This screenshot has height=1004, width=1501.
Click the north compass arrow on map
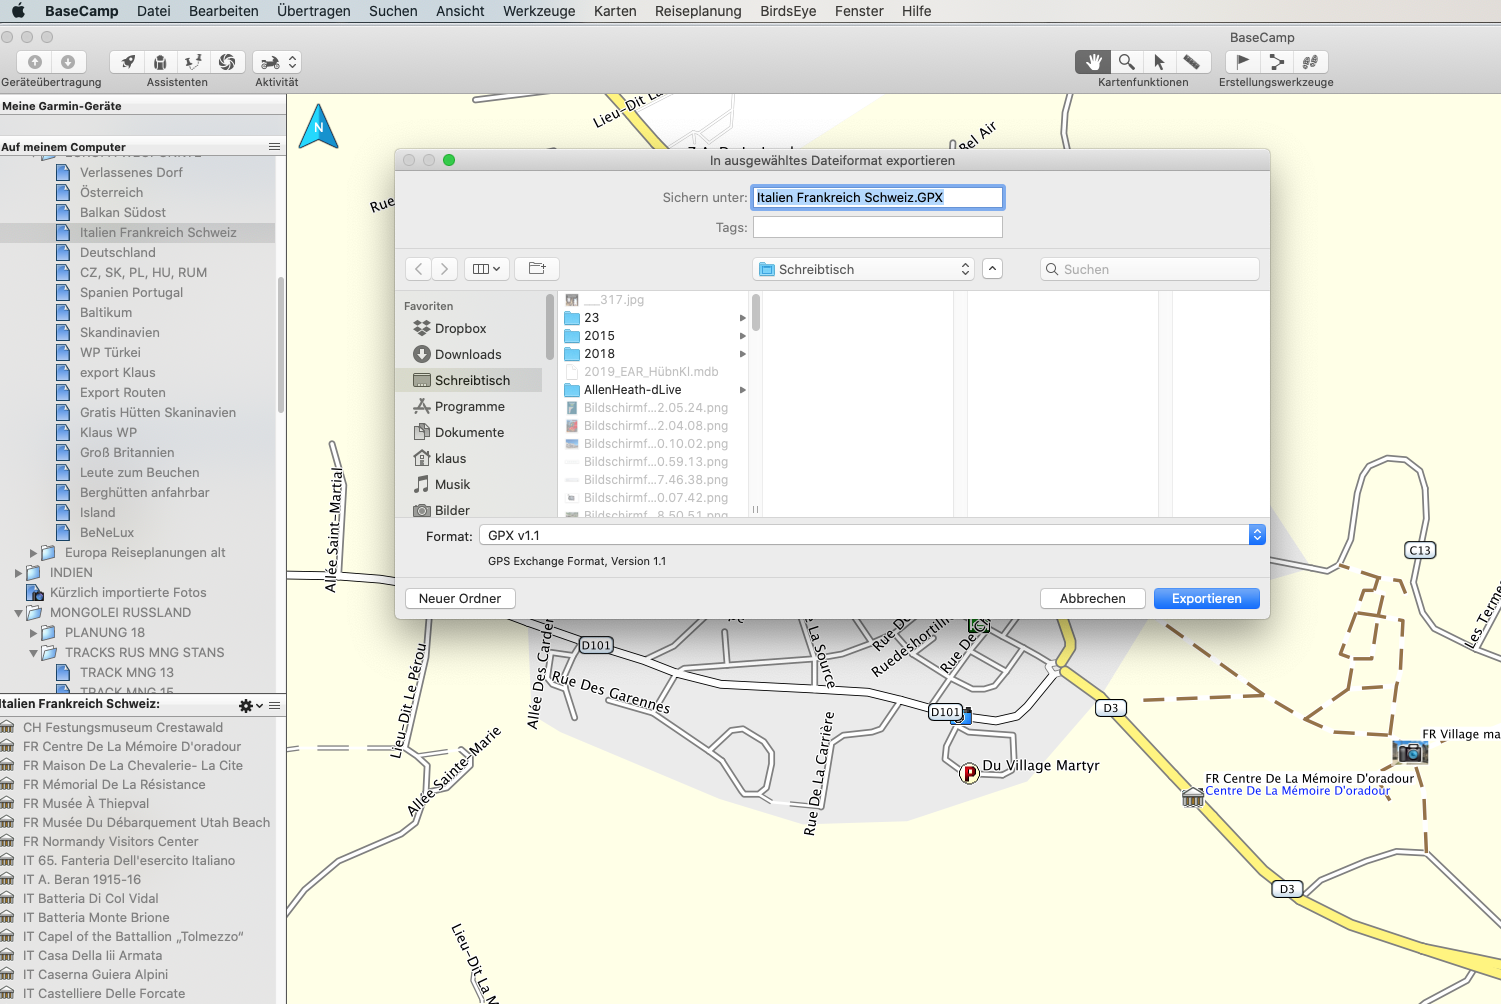(319, 126)
